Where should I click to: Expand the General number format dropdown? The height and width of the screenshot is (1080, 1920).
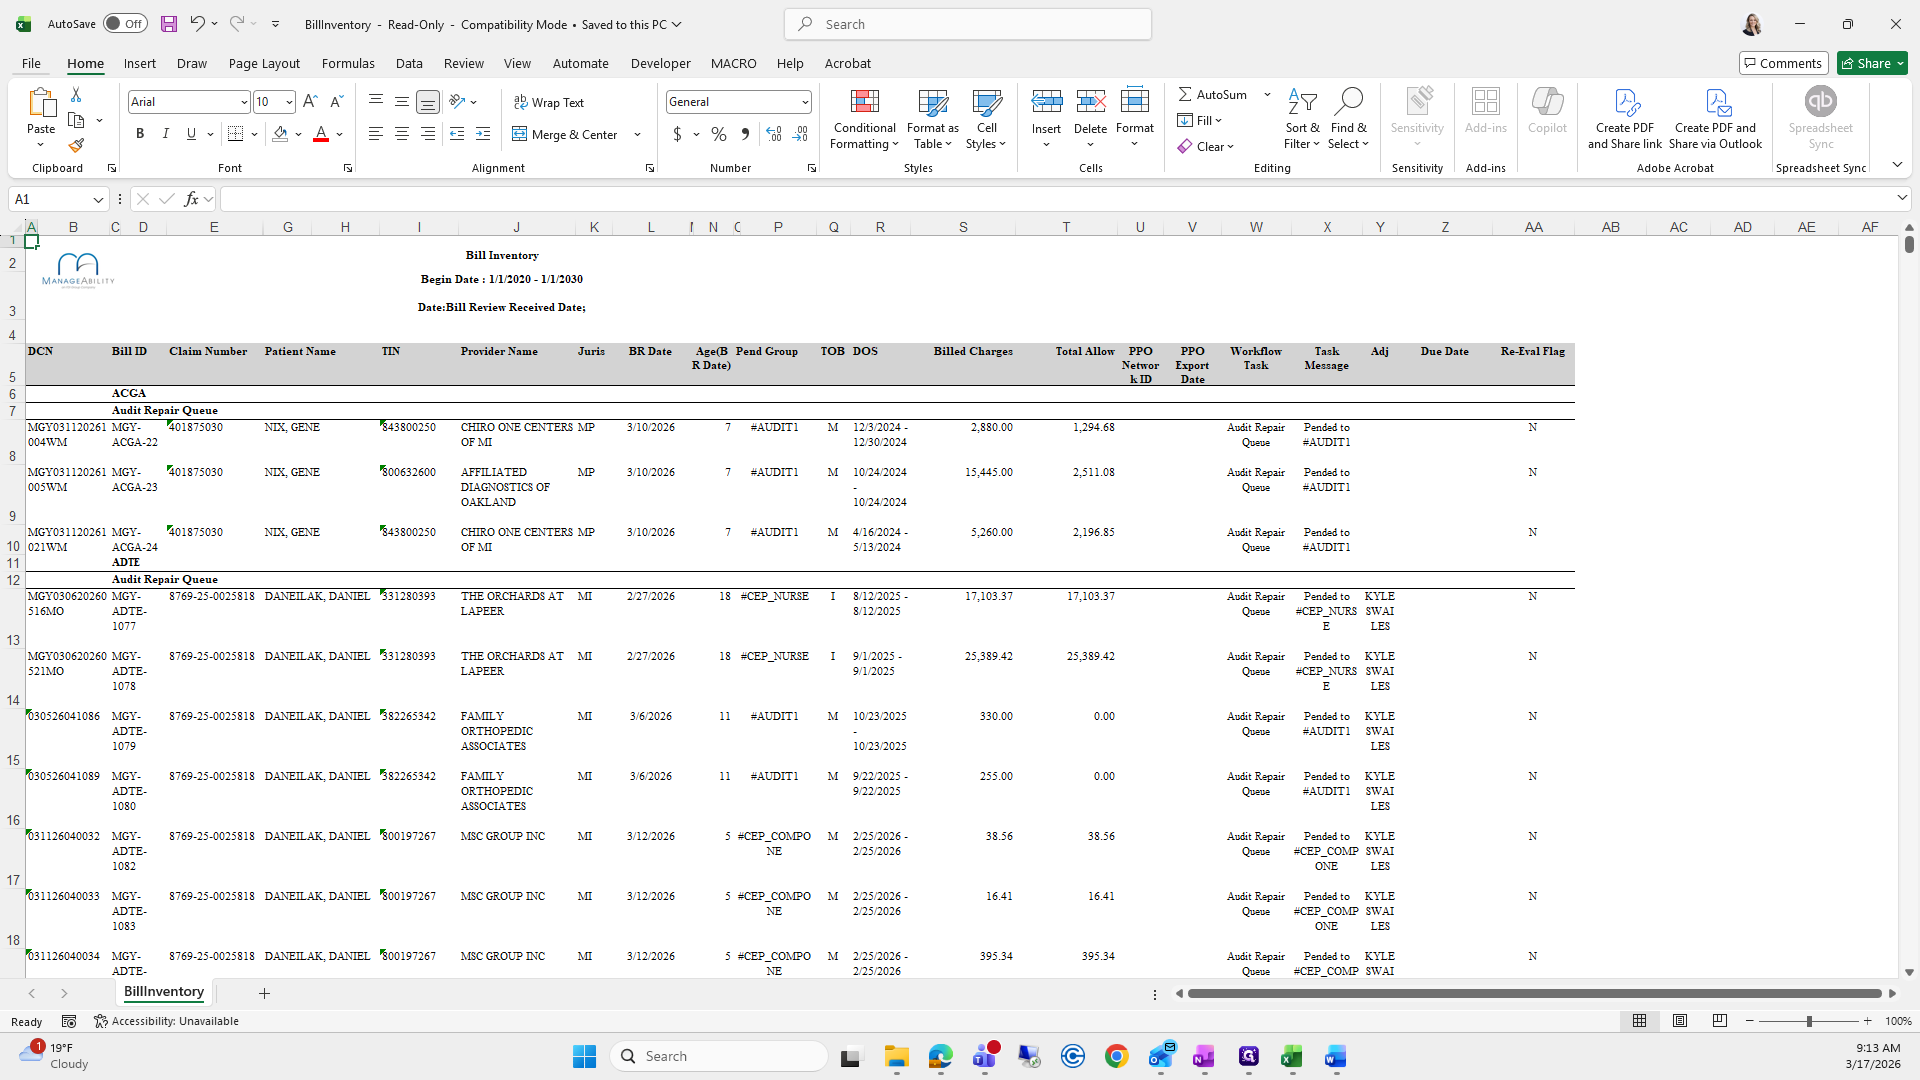pyautogui.click(x=804, y=102)
